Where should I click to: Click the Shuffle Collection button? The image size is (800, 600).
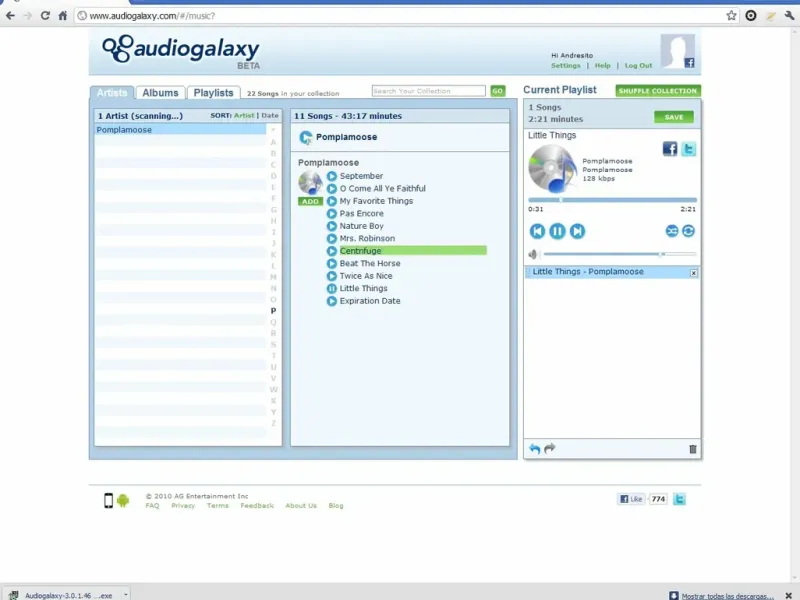point(658,91)
